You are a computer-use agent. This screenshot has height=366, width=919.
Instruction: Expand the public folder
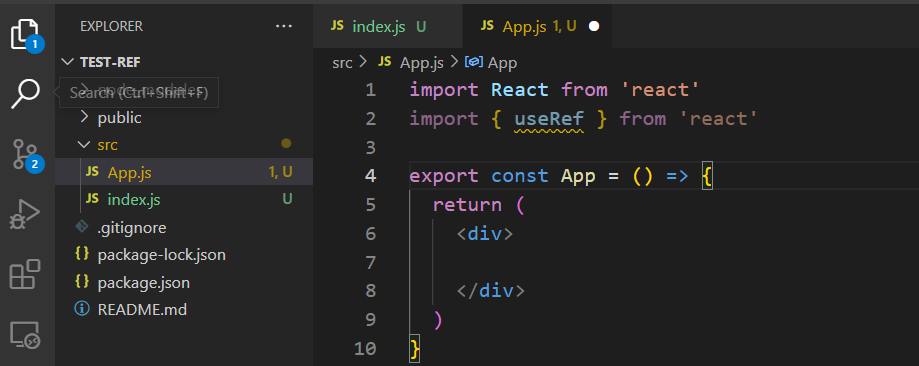pyautogui.click(x=183, y=118)
